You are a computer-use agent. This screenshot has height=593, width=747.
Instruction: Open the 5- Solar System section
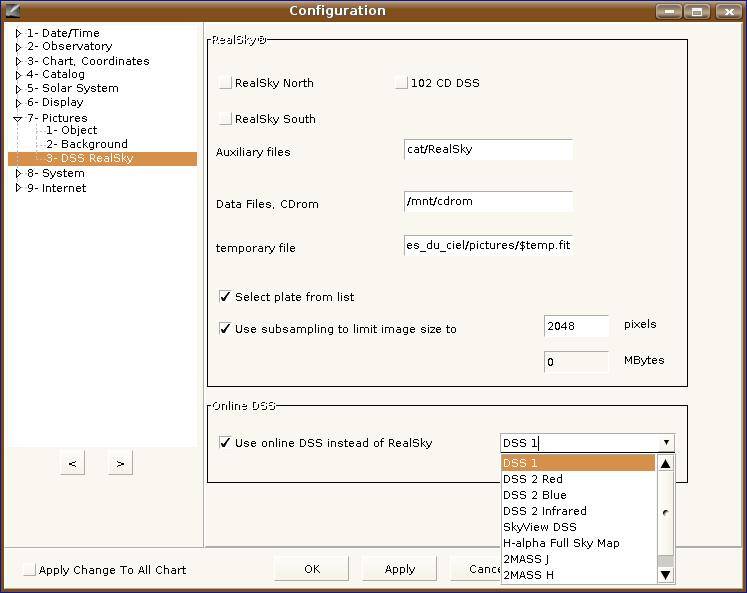pyautogui.click(x=72, y=88)
